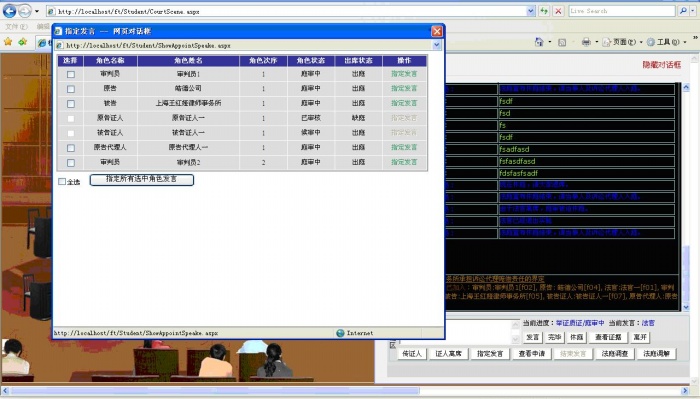Click 指定发言 link for the 被告 row
This screenshot has height=399, width=700.
tap(404, 103)
